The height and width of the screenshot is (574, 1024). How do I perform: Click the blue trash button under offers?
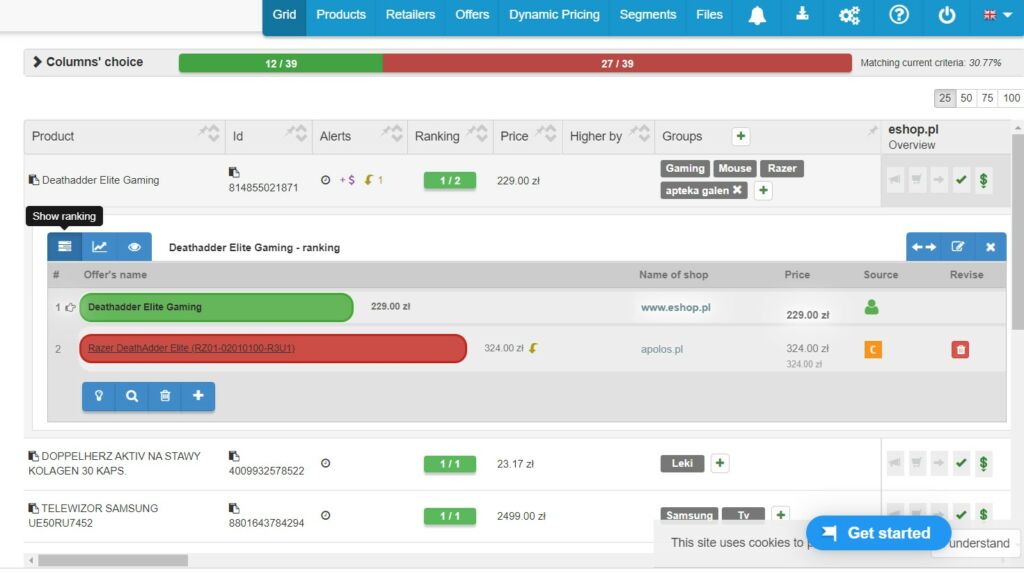point(165,396)
